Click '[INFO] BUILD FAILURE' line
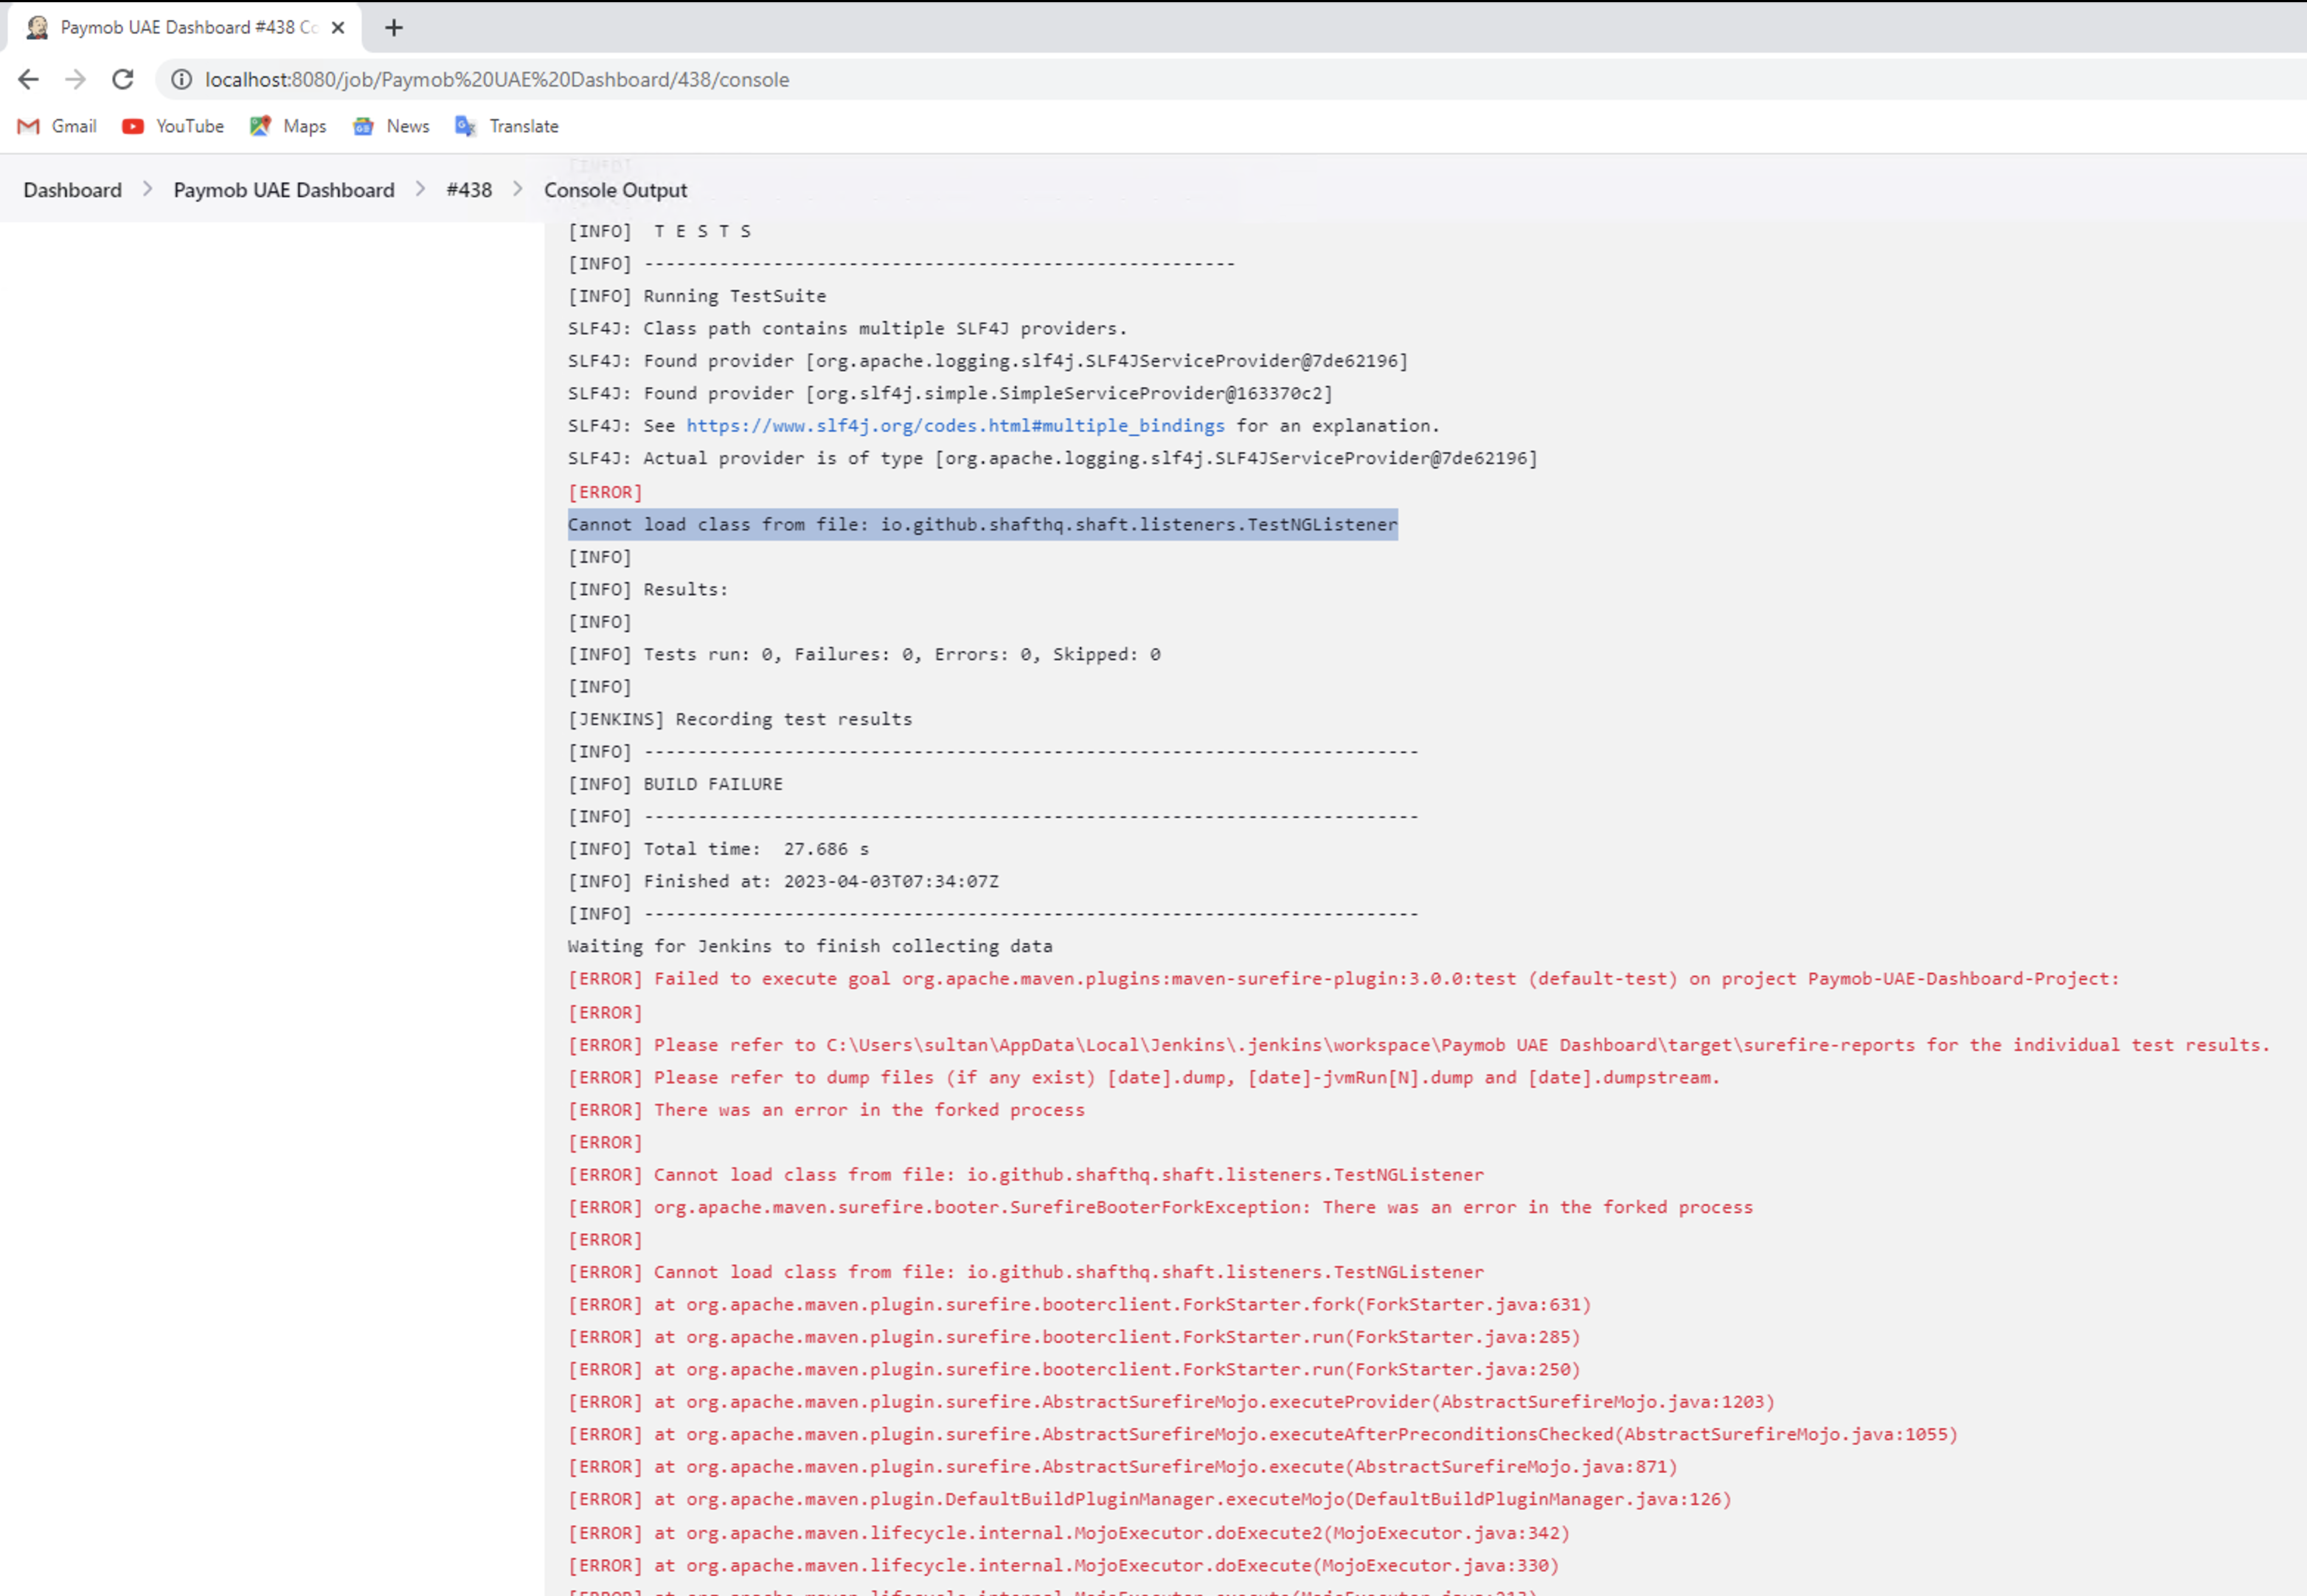Viewport: 2307px width, 1596px height. click(675, 784)
